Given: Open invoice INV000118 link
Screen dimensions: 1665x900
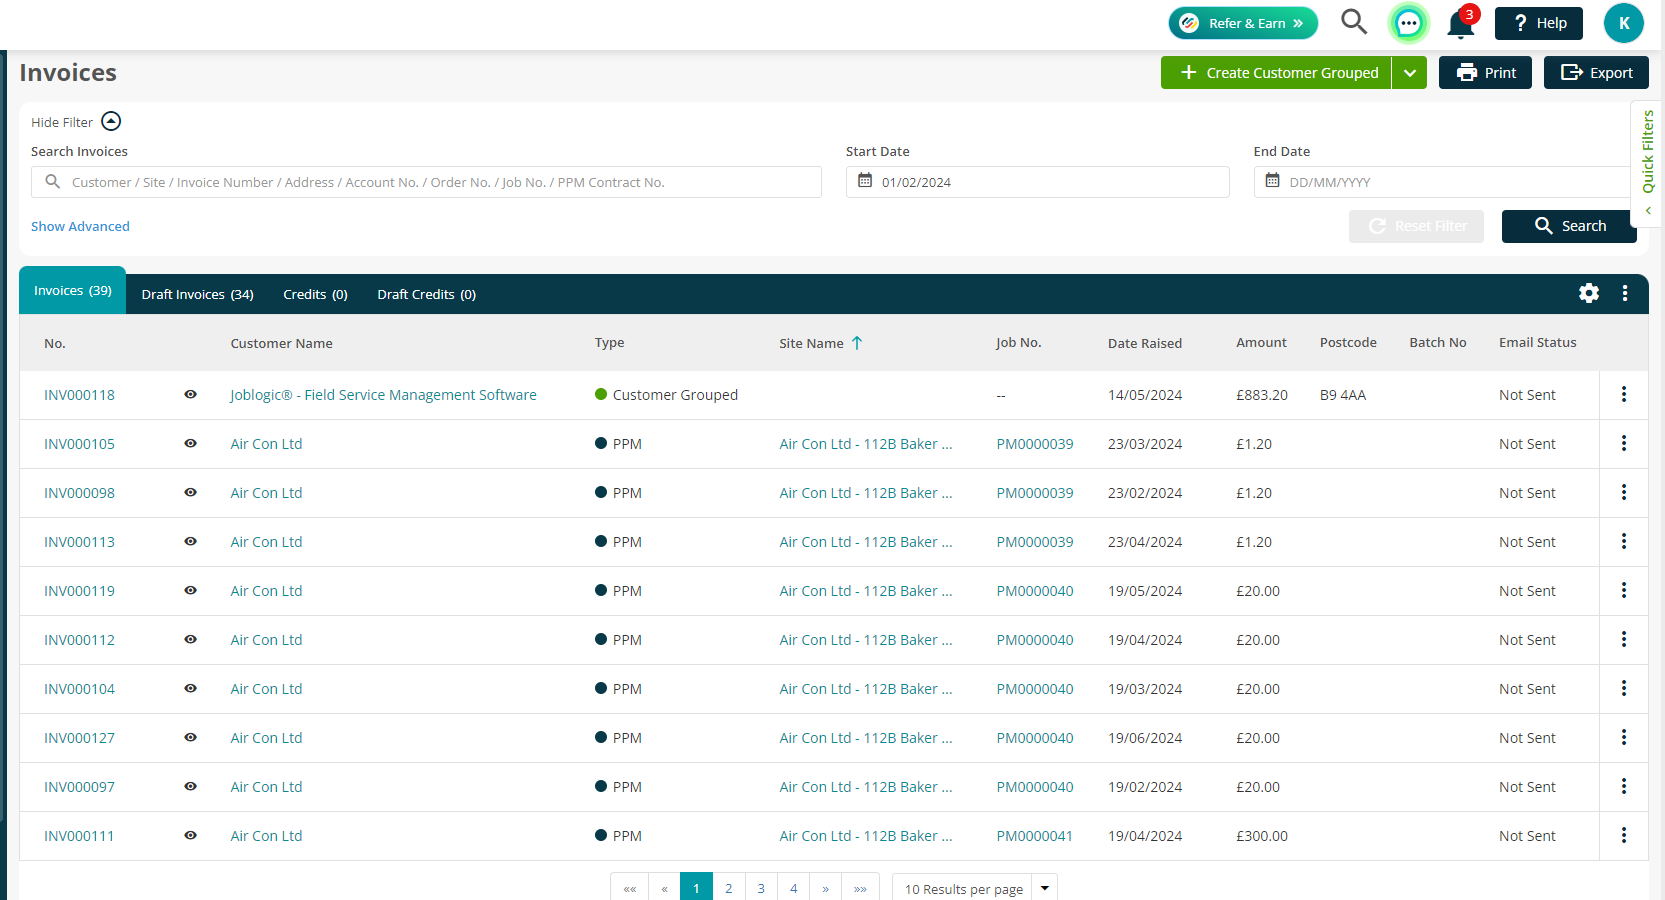Looking at the screenshot, I should point(79,395).
